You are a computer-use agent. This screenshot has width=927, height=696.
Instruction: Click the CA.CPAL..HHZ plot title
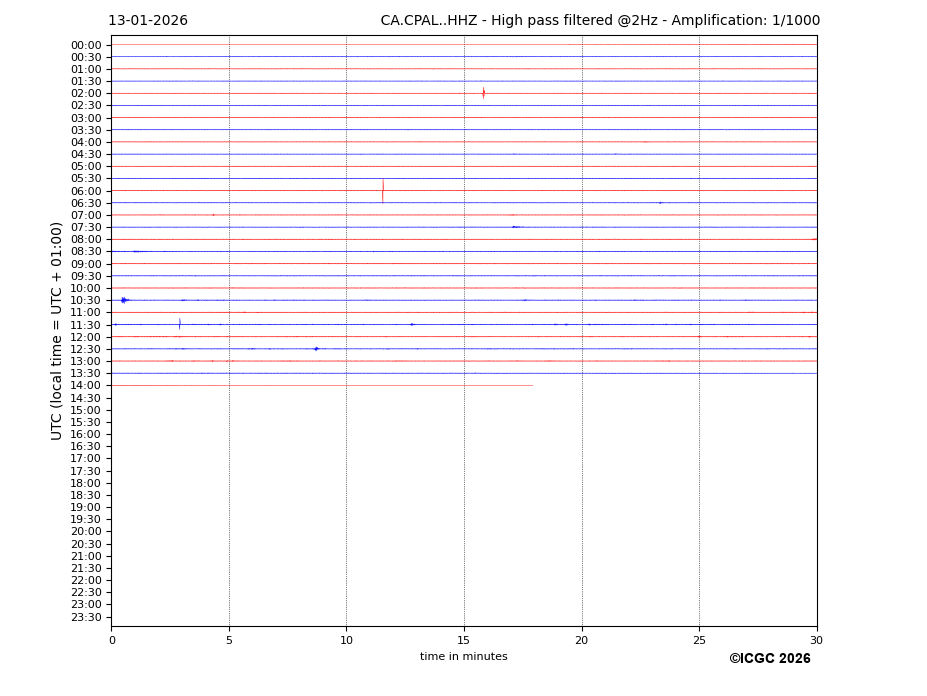click(599, 21)
